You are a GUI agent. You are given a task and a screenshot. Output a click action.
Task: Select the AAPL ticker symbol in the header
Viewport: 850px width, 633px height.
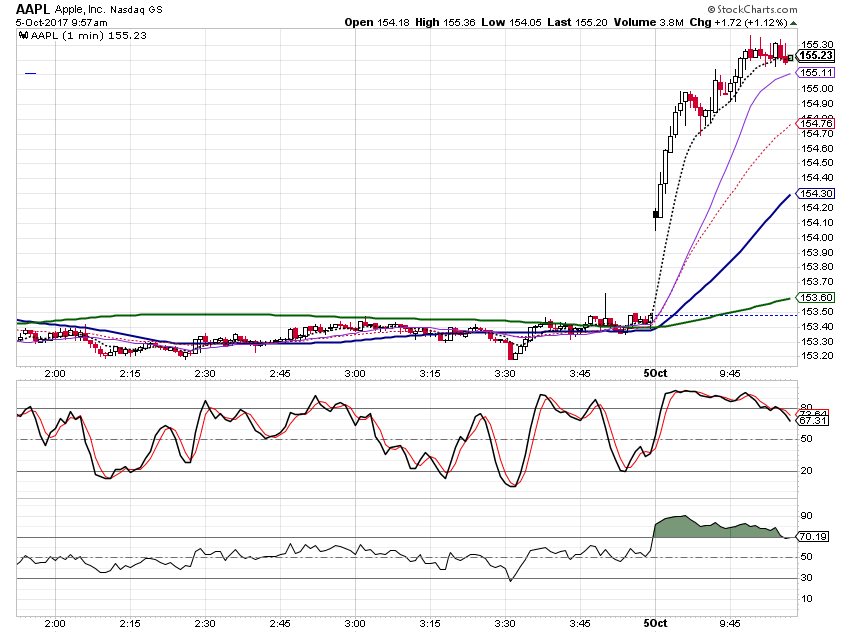[x=33, y=9]
